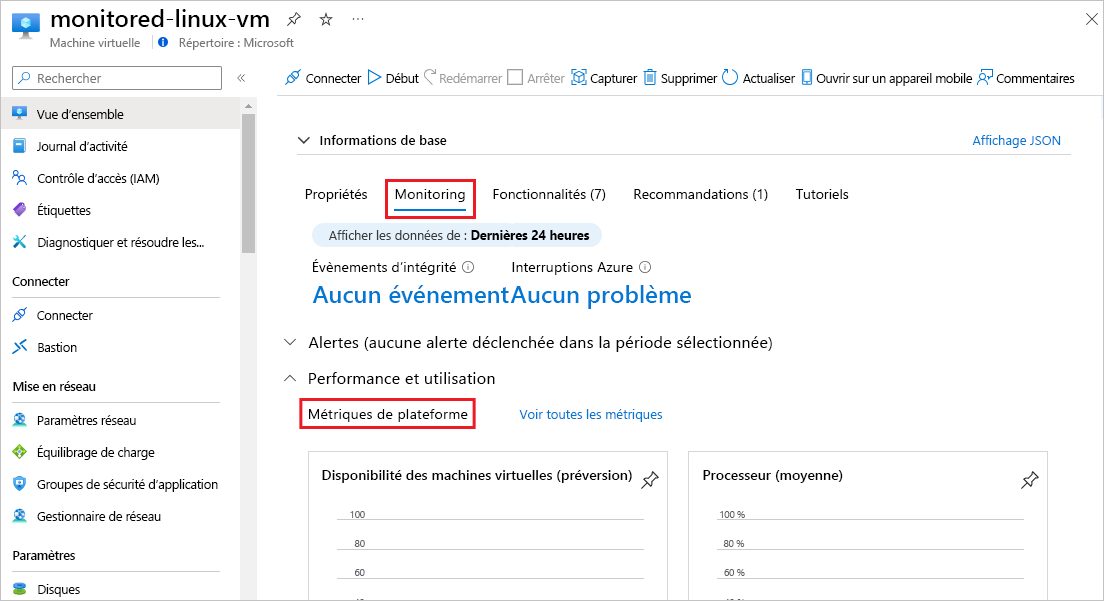This screenshot has height=601, width=1104.
Task: Select Vue d'ensemble in sidebar
Action: [x=120, y=114]
